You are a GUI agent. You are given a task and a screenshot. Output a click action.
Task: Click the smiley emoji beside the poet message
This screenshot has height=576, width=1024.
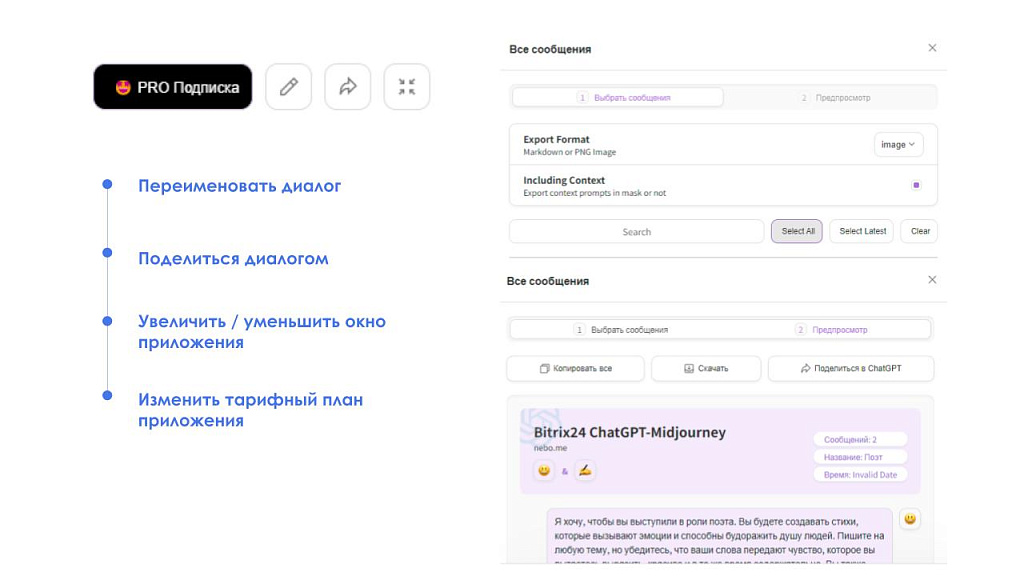[909, 519]
